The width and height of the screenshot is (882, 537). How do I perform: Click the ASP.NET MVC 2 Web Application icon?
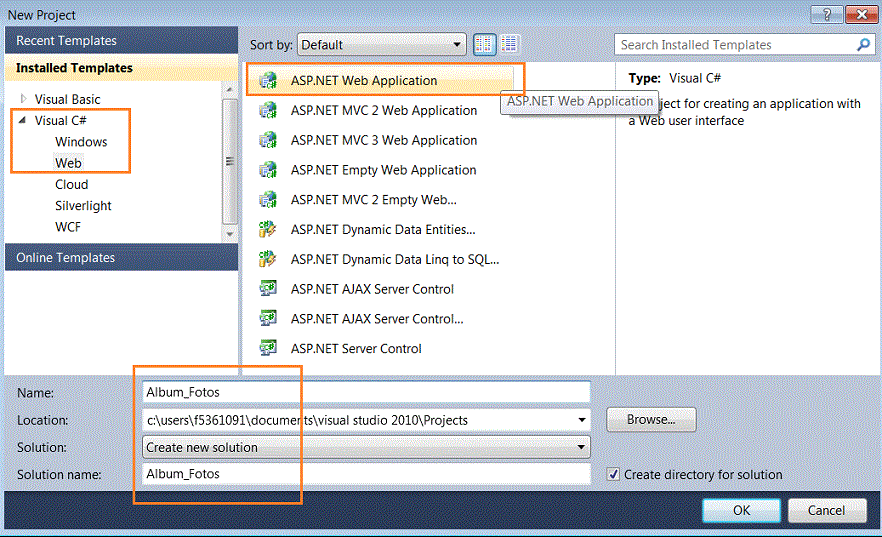[268, 110]
